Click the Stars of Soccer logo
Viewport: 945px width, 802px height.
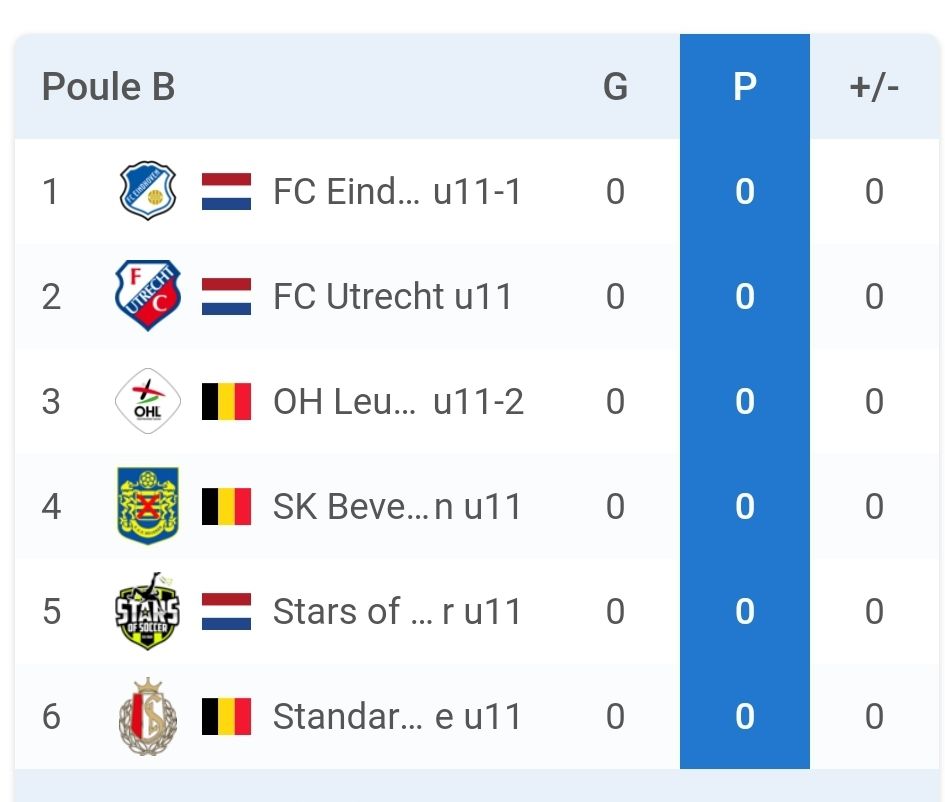[x=147, y=611]
